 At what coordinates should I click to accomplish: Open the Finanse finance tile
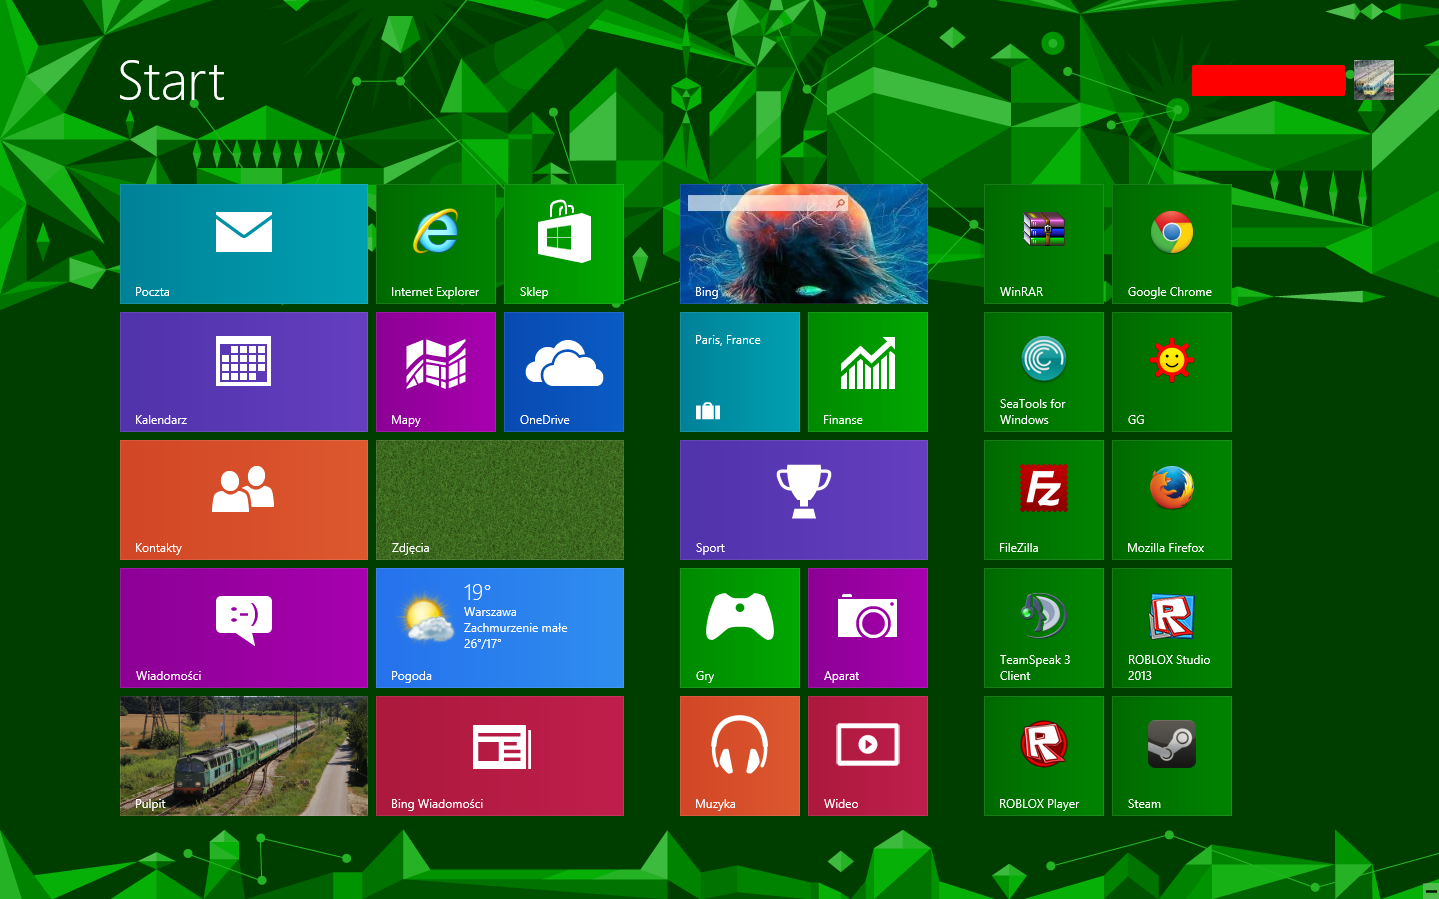click(868, 372)
